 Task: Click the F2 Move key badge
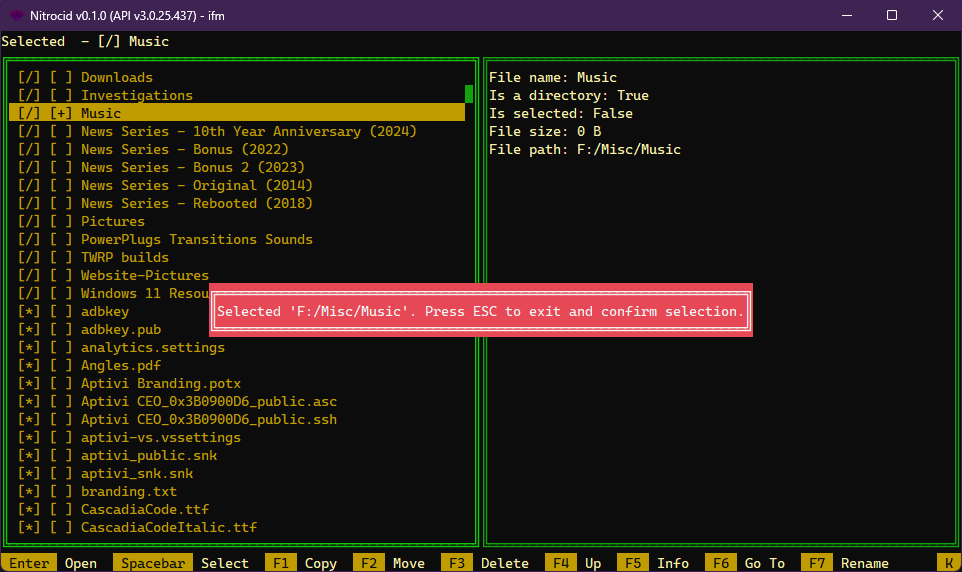point(369,563)
